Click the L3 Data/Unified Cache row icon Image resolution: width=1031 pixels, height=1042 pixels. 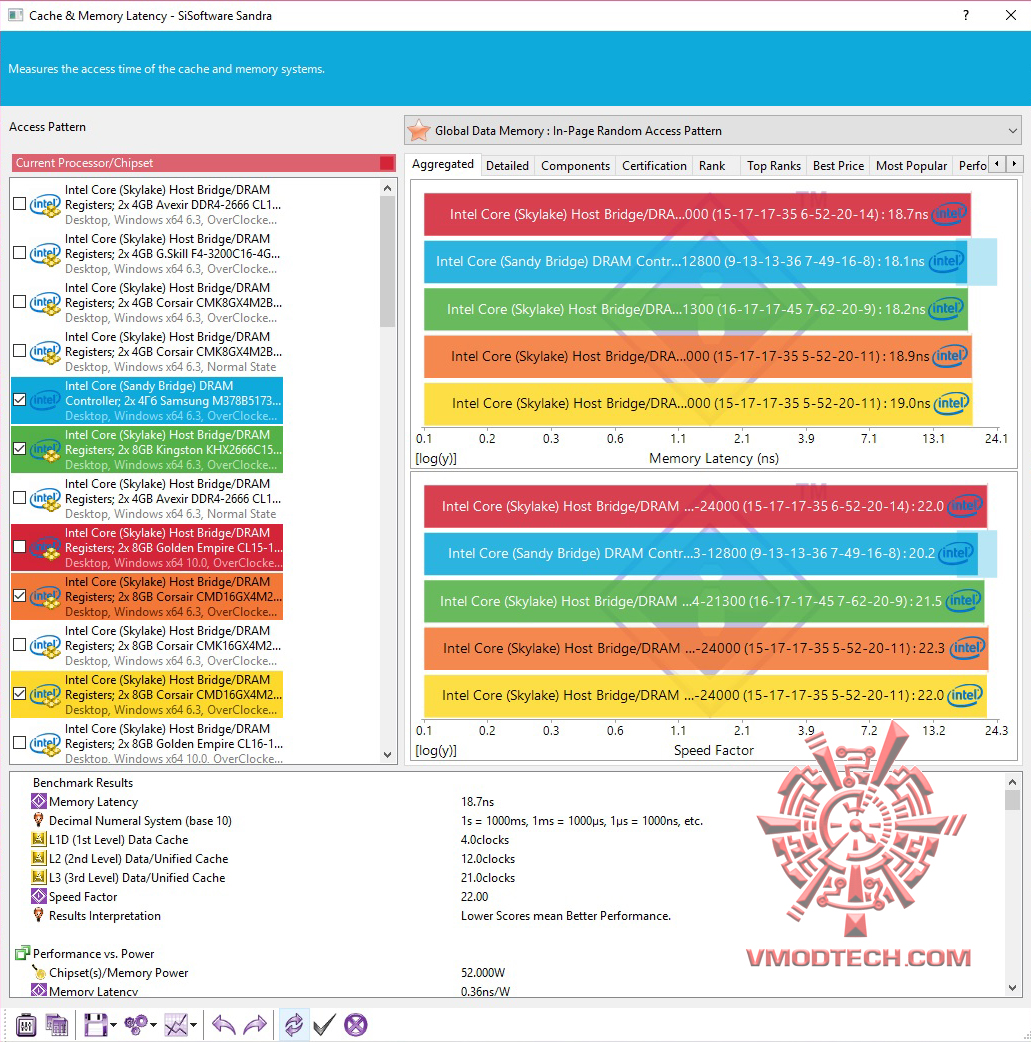[39, 877]
